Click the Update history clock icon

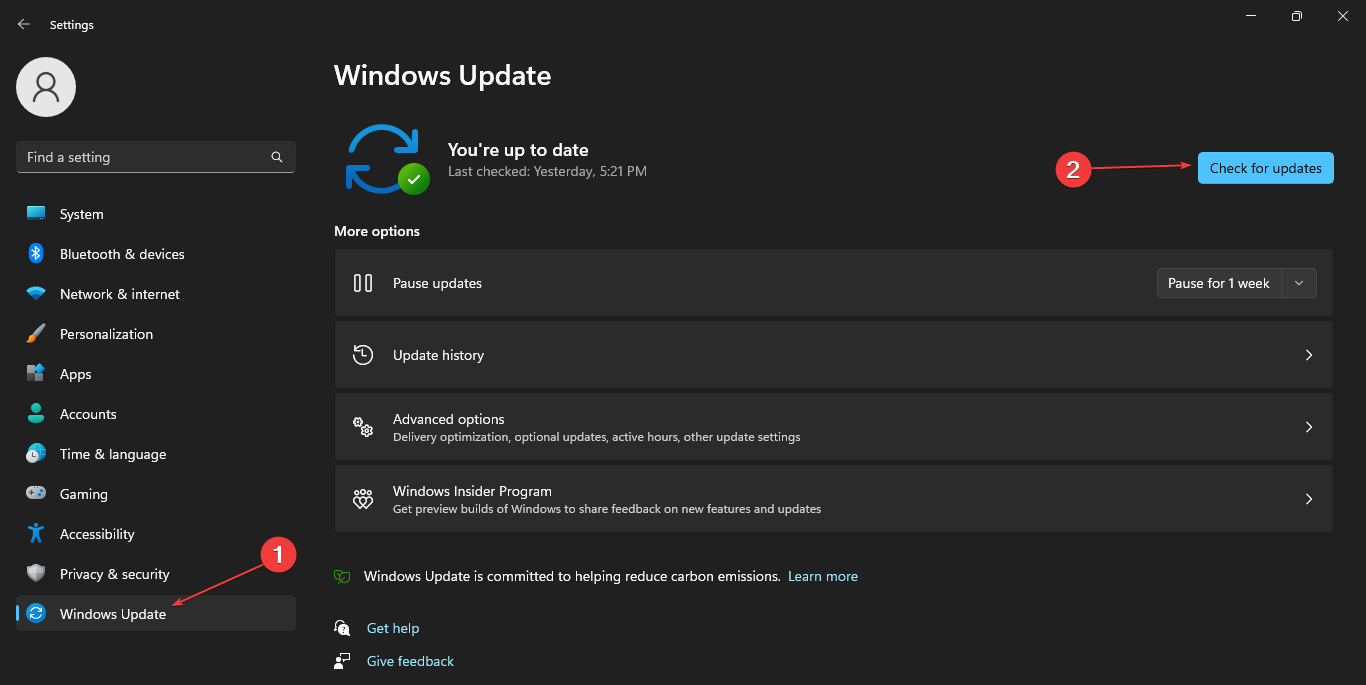coord(362,354)
